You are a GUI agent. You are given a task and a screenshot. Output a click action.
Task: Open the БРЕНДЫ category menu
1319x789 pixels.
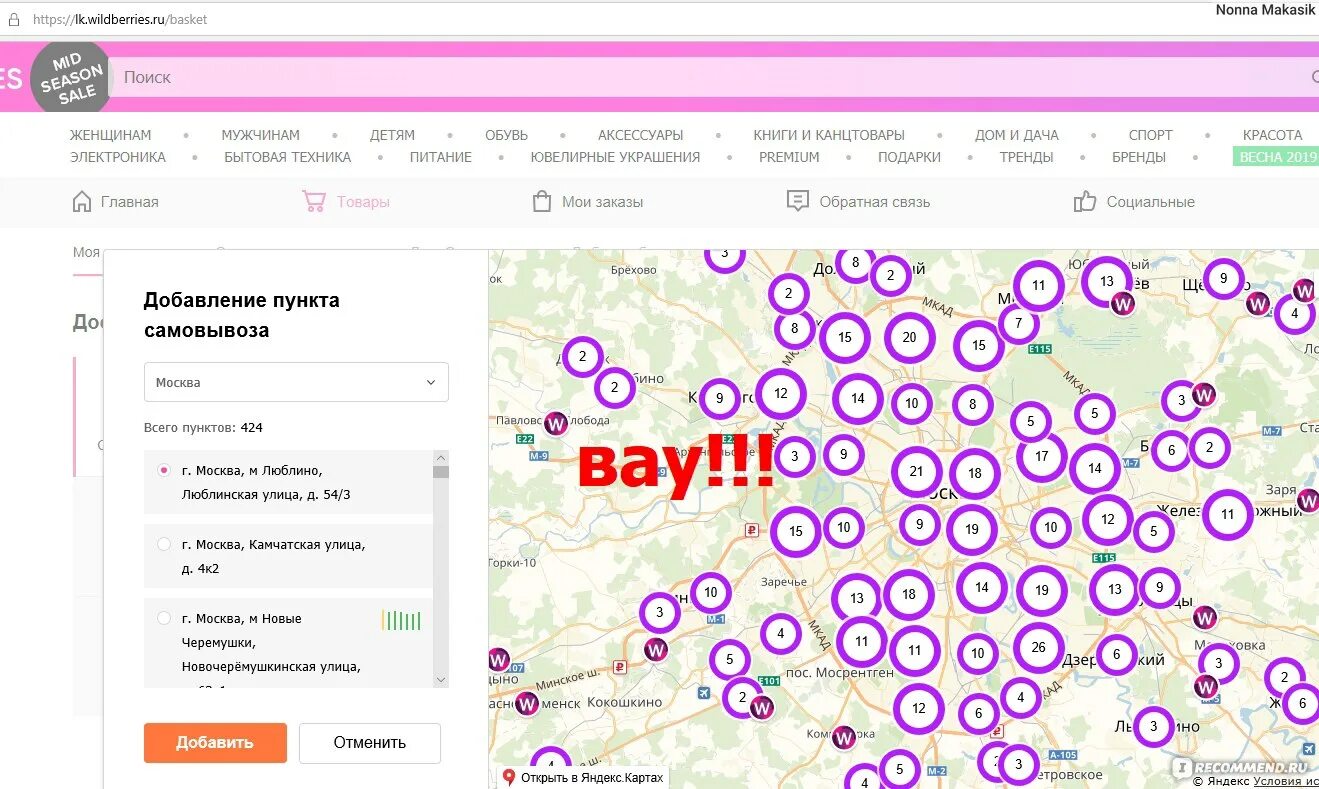pos(1139,157)
